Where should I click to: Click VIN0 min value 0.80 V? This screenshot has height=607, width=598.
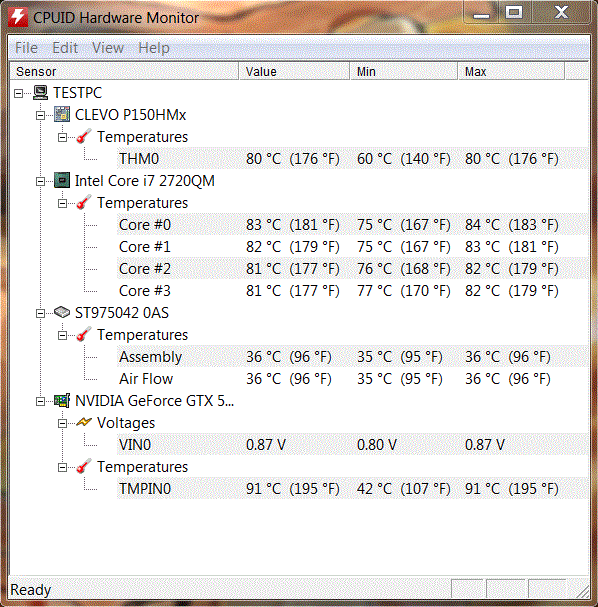click(x=377, y=444)
